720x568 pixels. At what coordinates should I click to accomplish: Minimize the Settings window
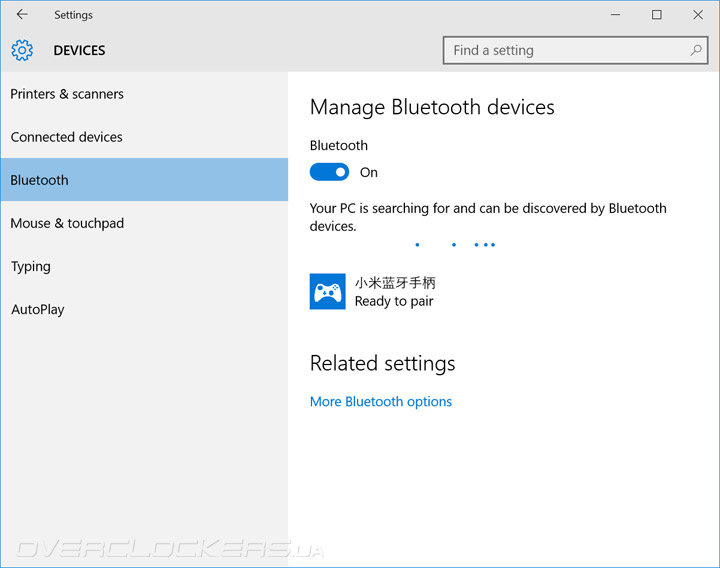point(613,15)
